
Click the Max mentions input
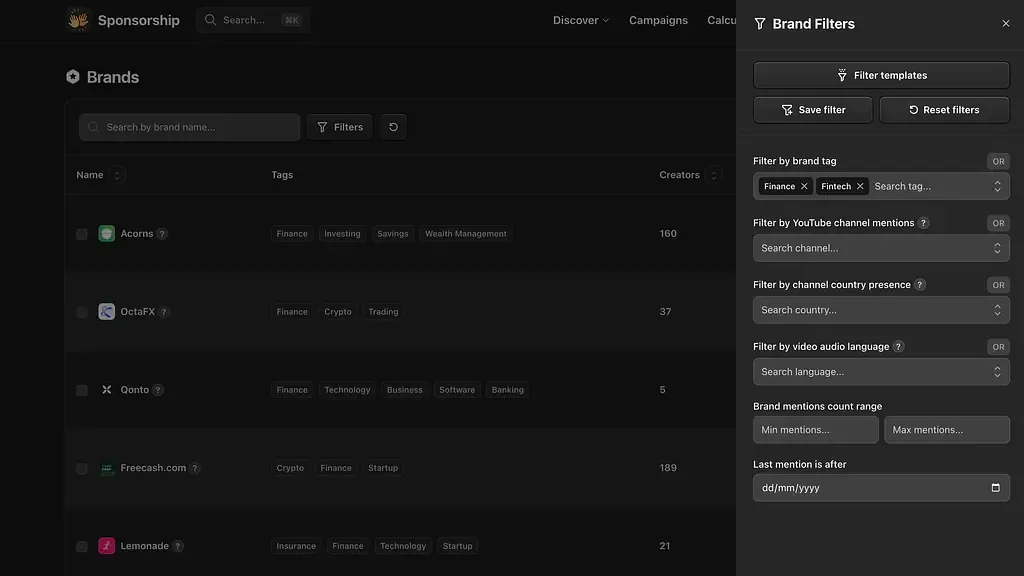(946, 430)
